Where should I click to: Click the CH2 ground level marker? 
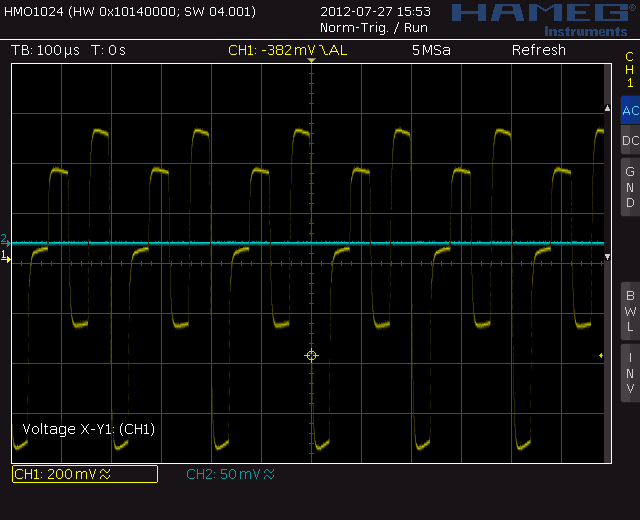[x=5, y=241]
